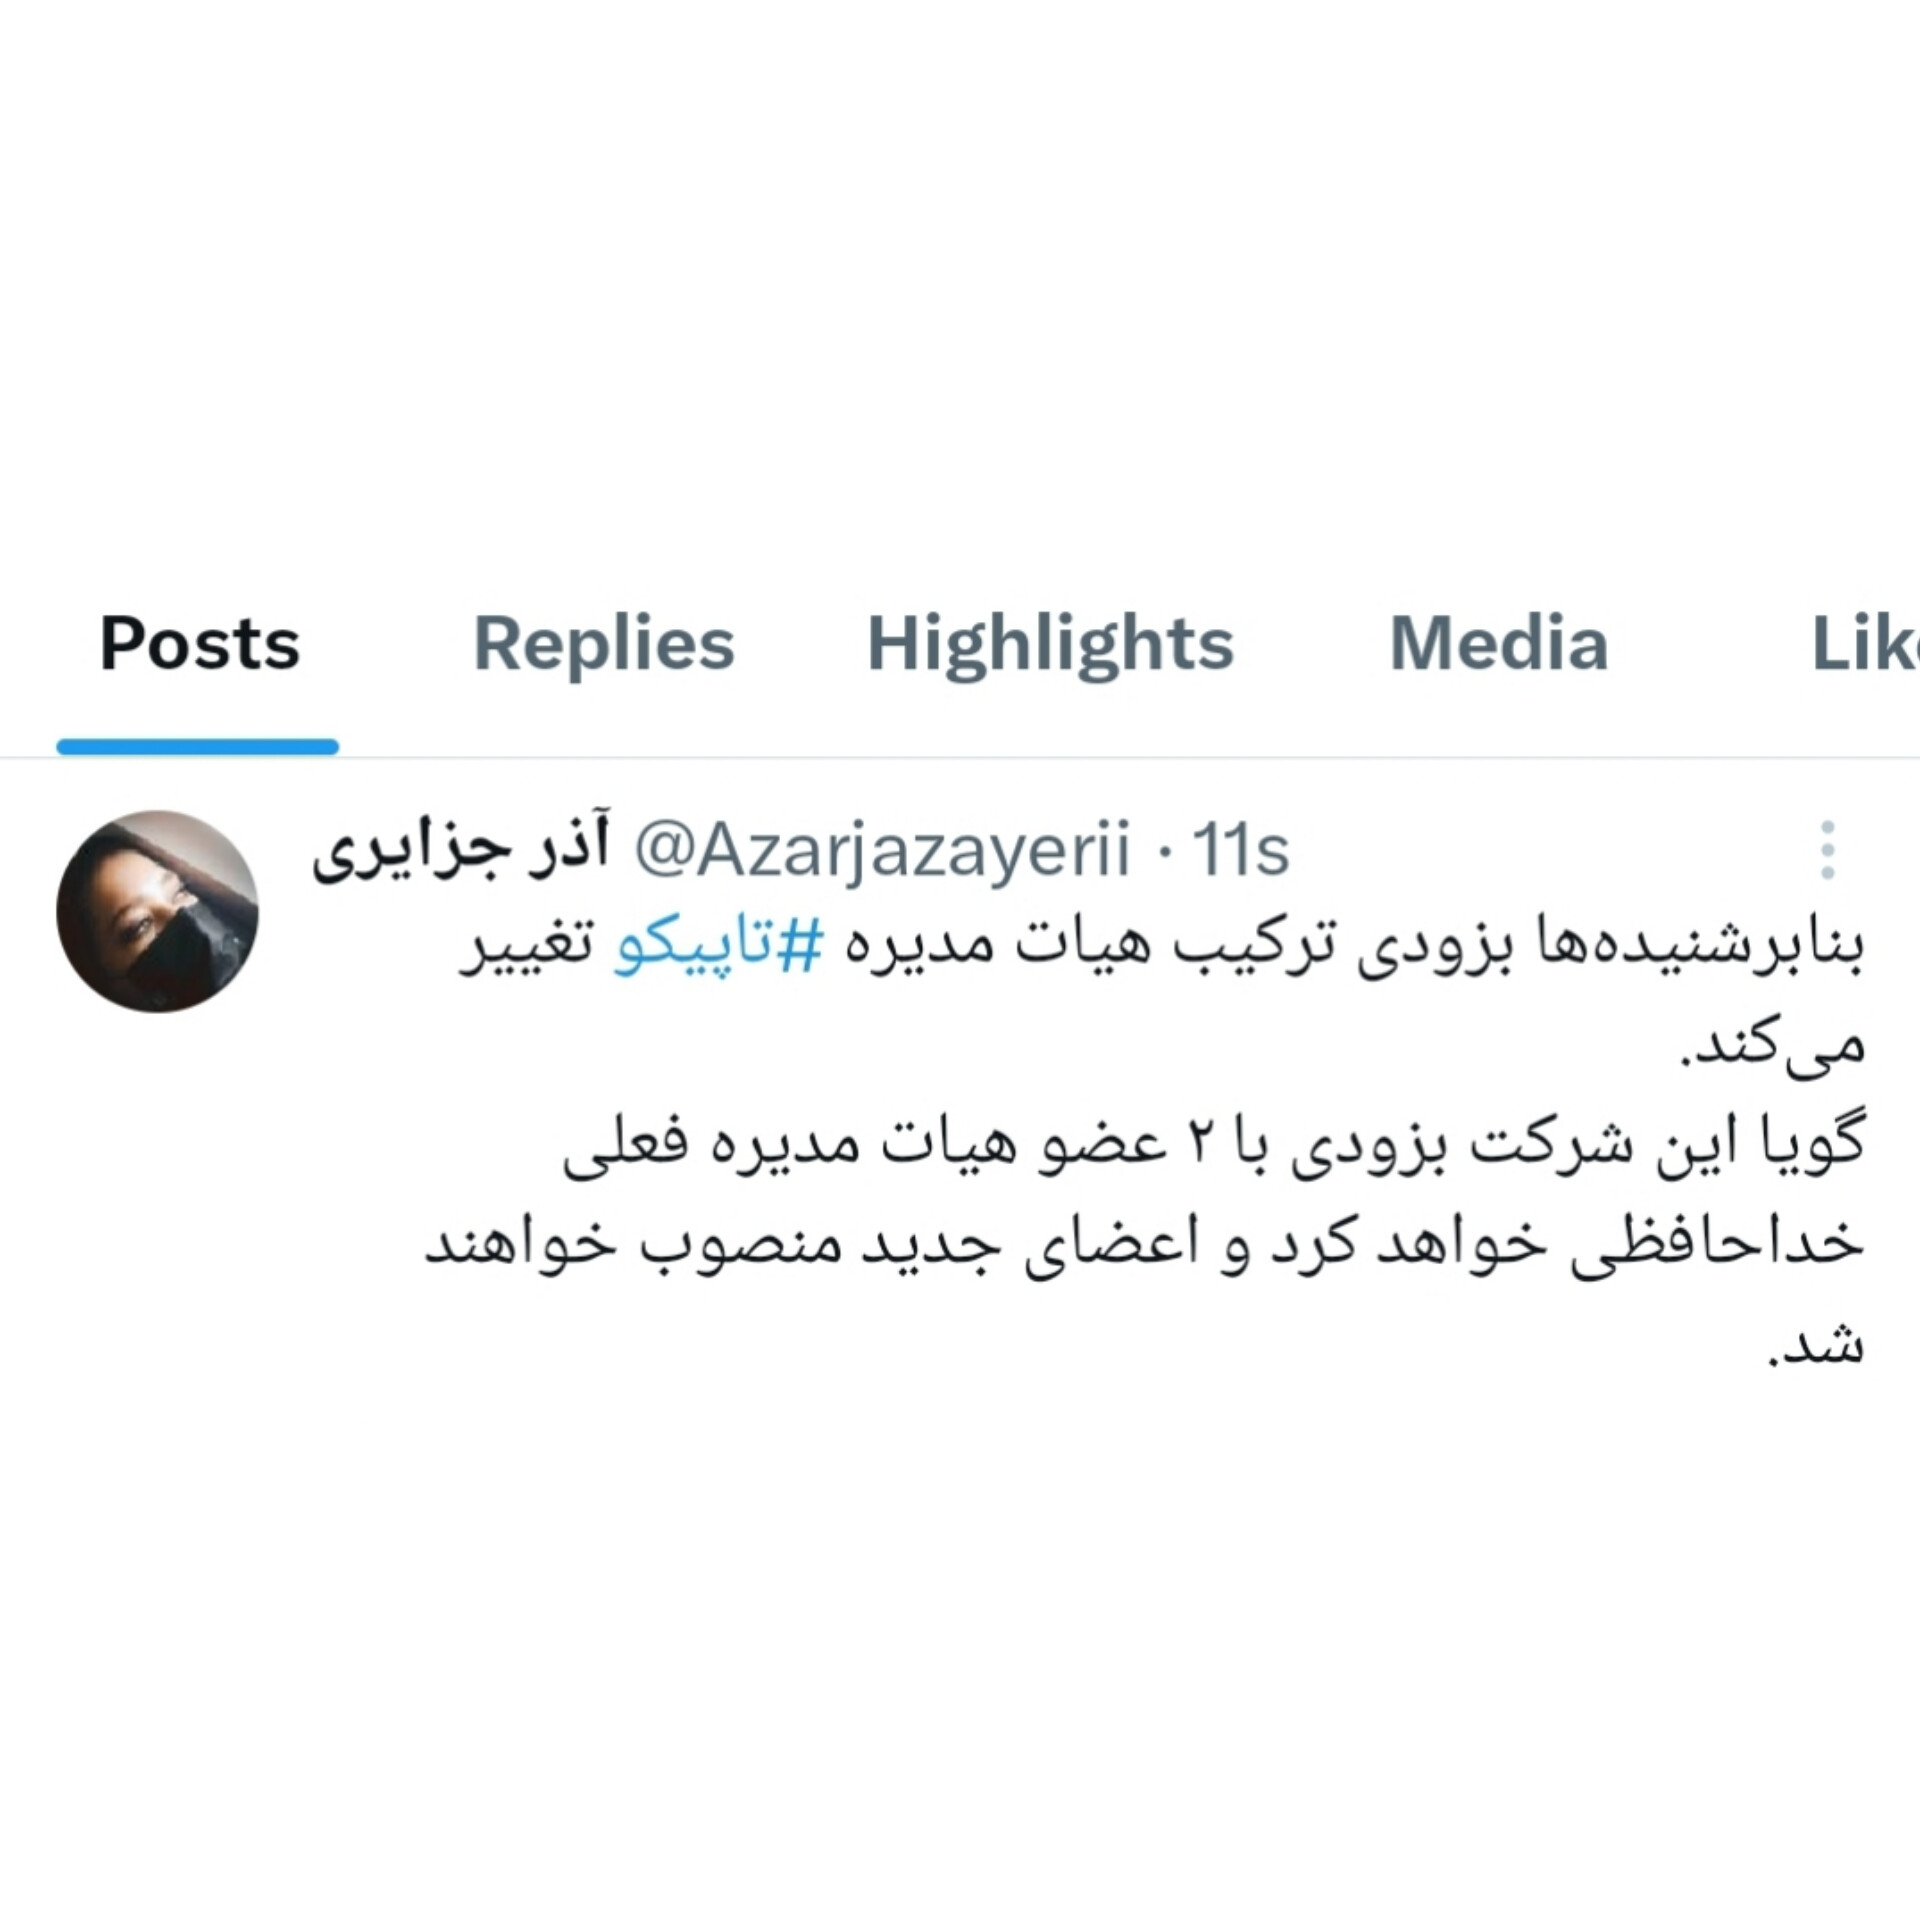This screenshot has height=1920, width=1920.
Task: Click the blue indicator under Posts
Action: 197,746
